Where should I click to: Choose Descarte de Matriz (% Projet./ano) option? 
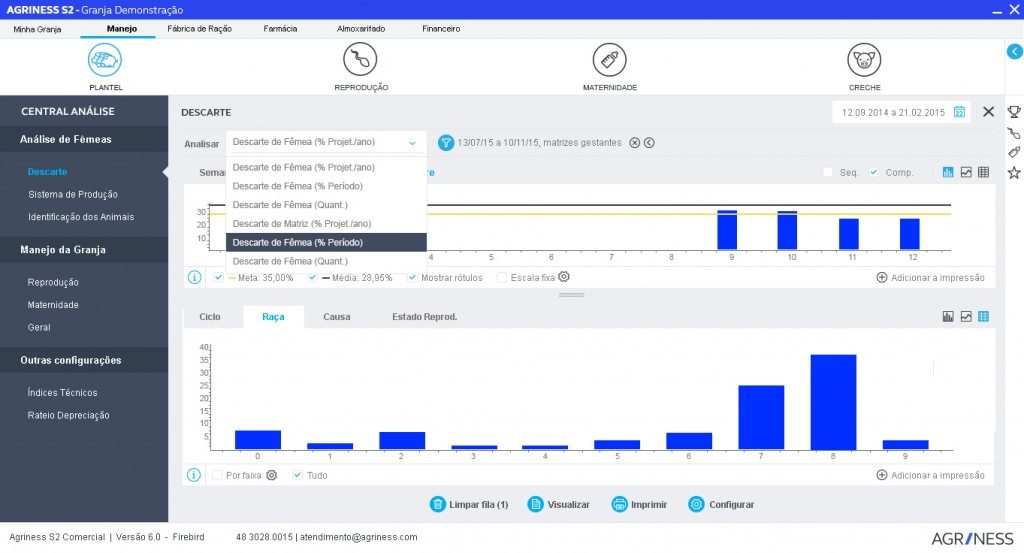click(301, 223)
